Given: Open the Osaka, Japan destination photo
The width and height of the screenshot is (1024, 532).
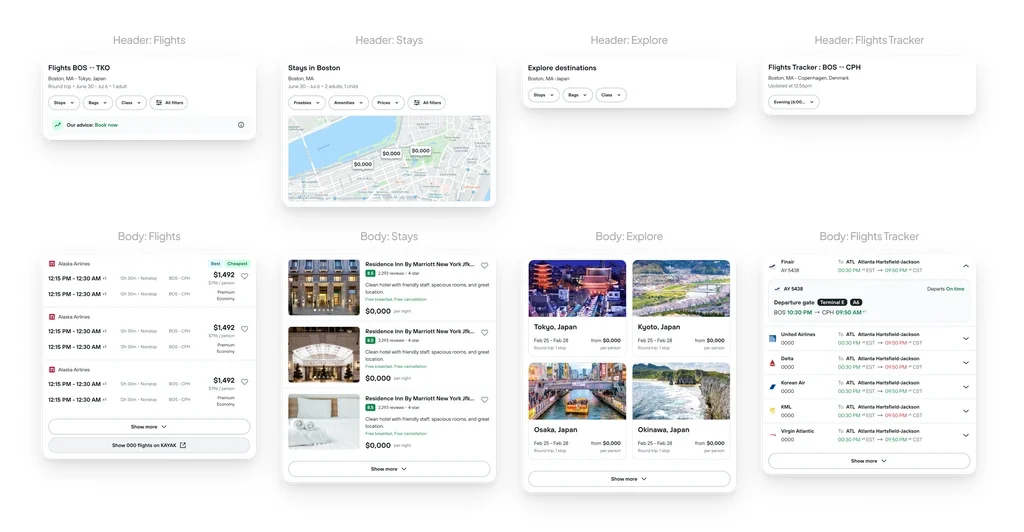Looking at the screenshot, I should click(577, 391).
